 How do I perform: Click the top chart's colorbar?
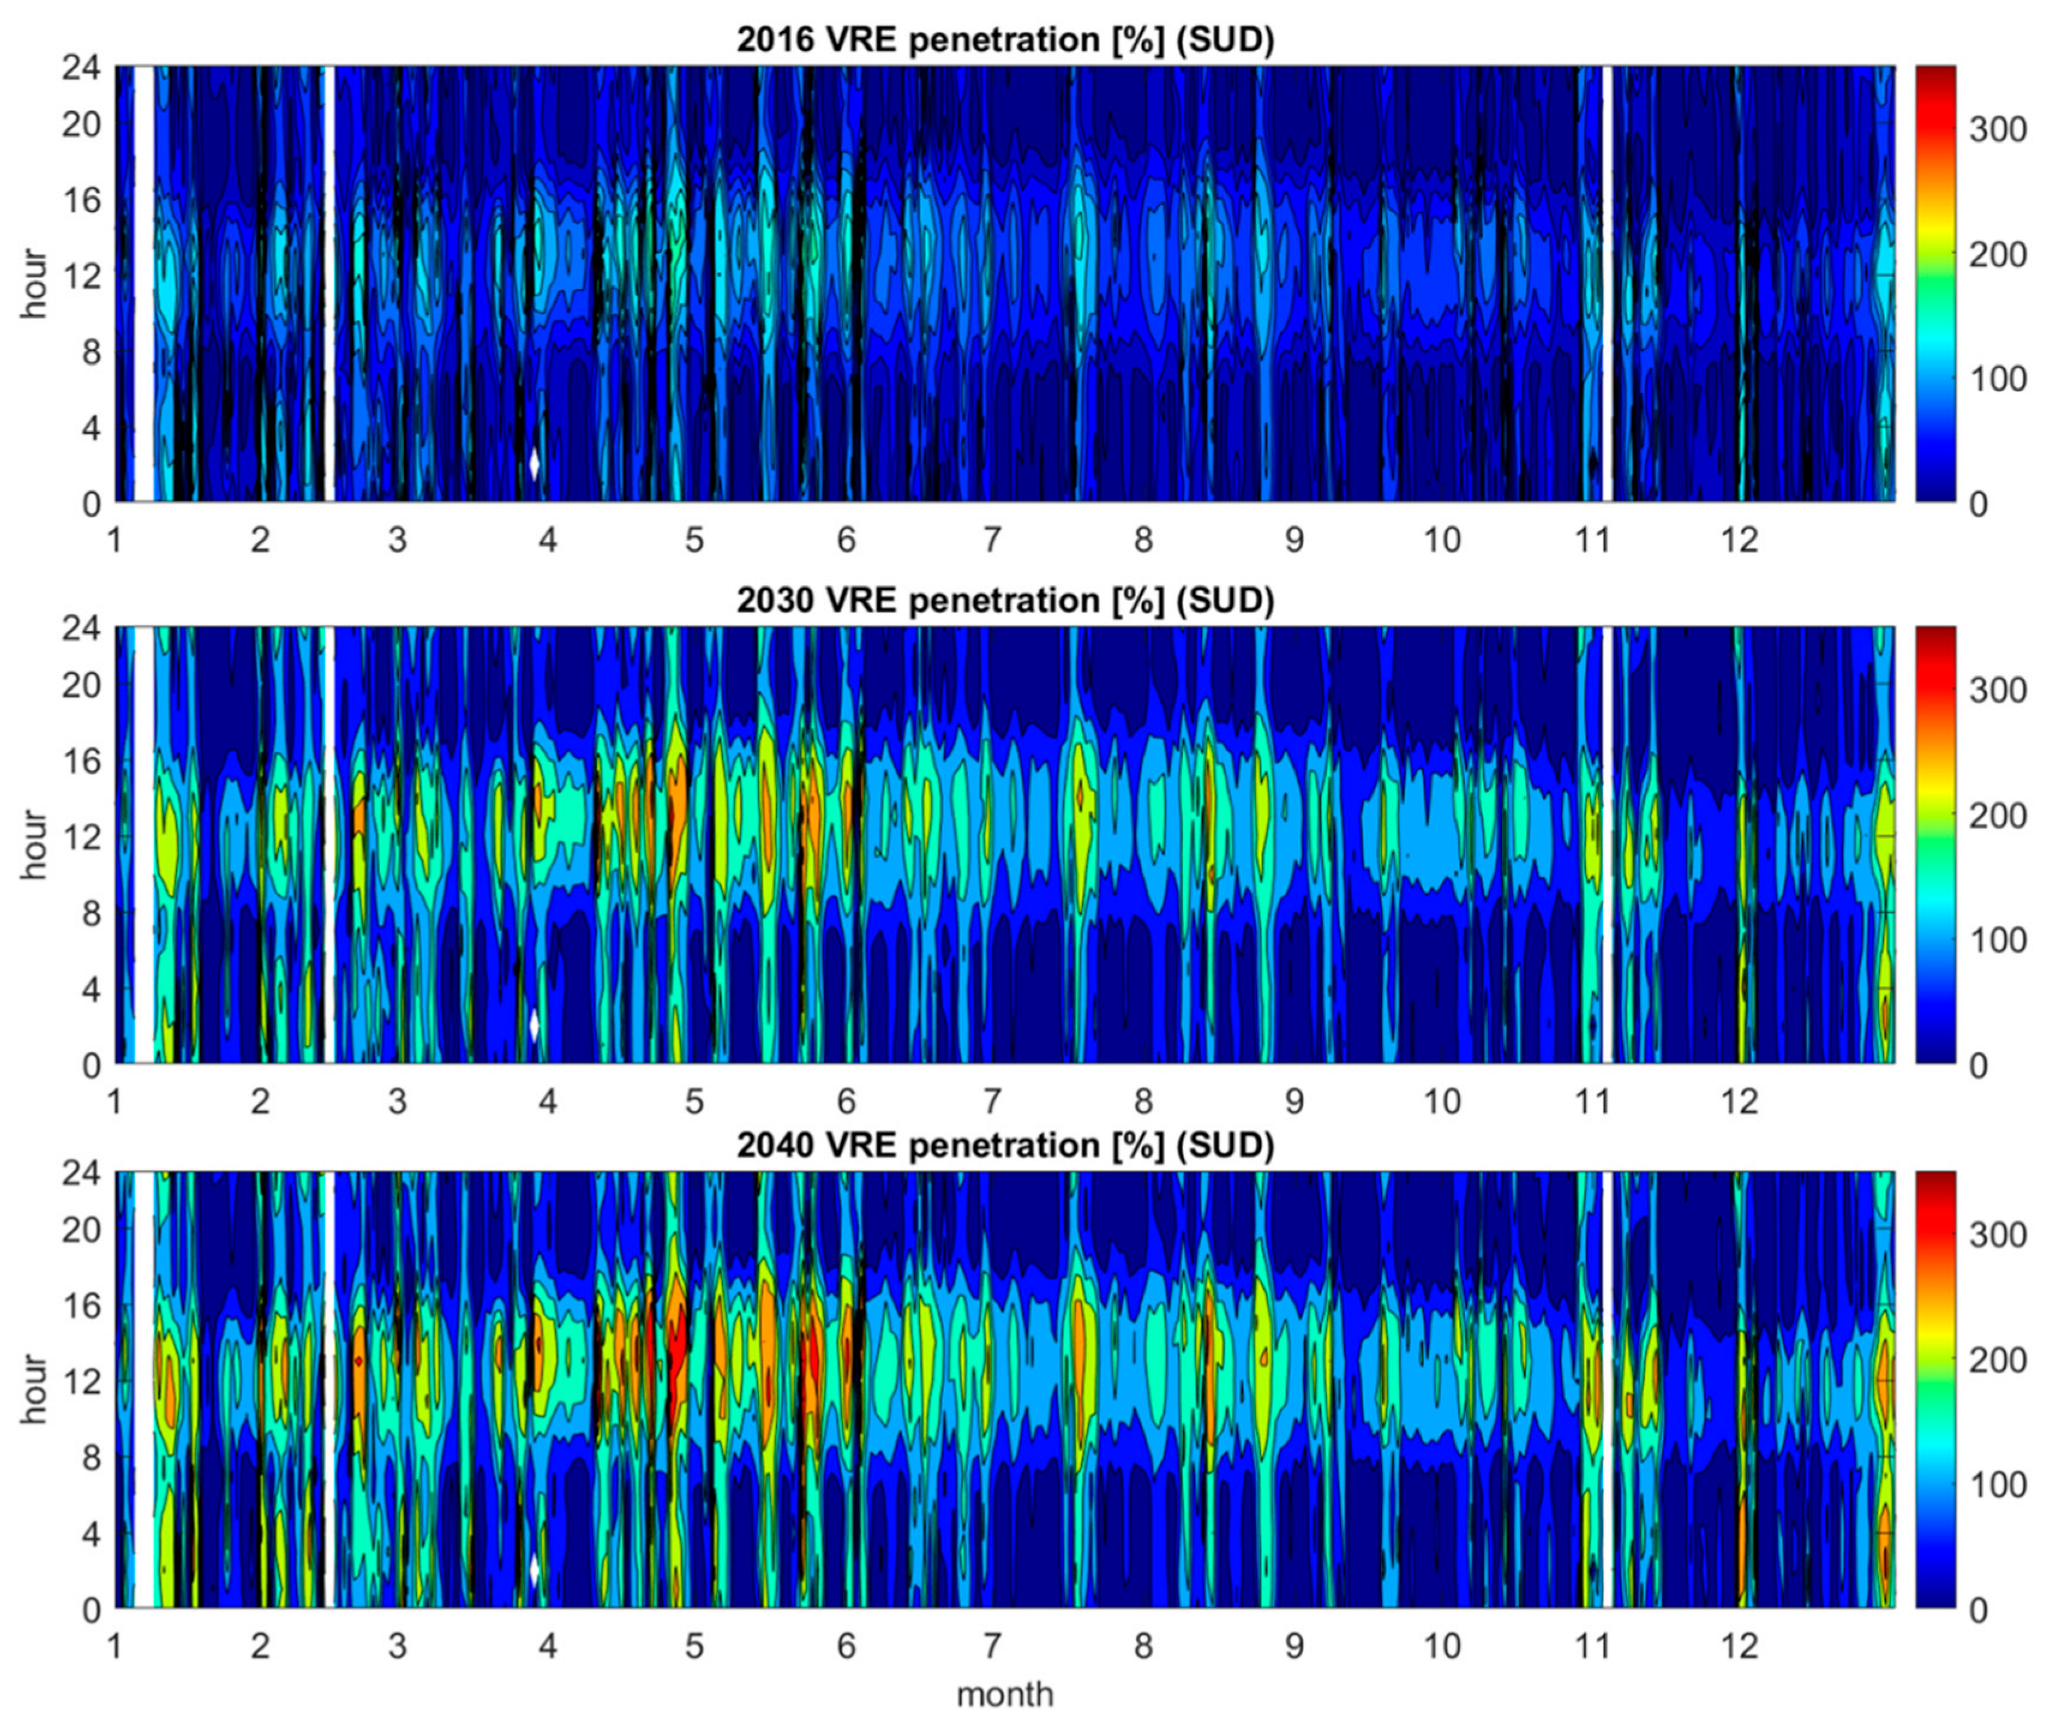click(x=1934, y=284)
